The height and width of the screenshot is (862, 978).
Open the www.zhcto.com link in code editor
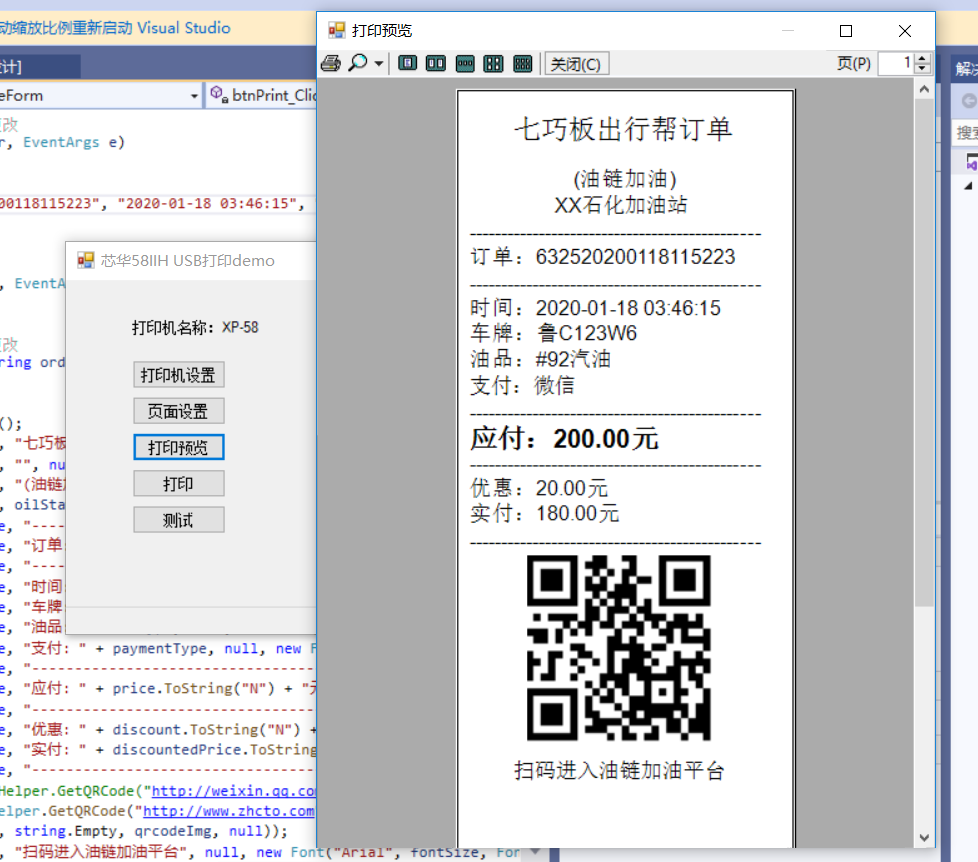coord(229,811)
